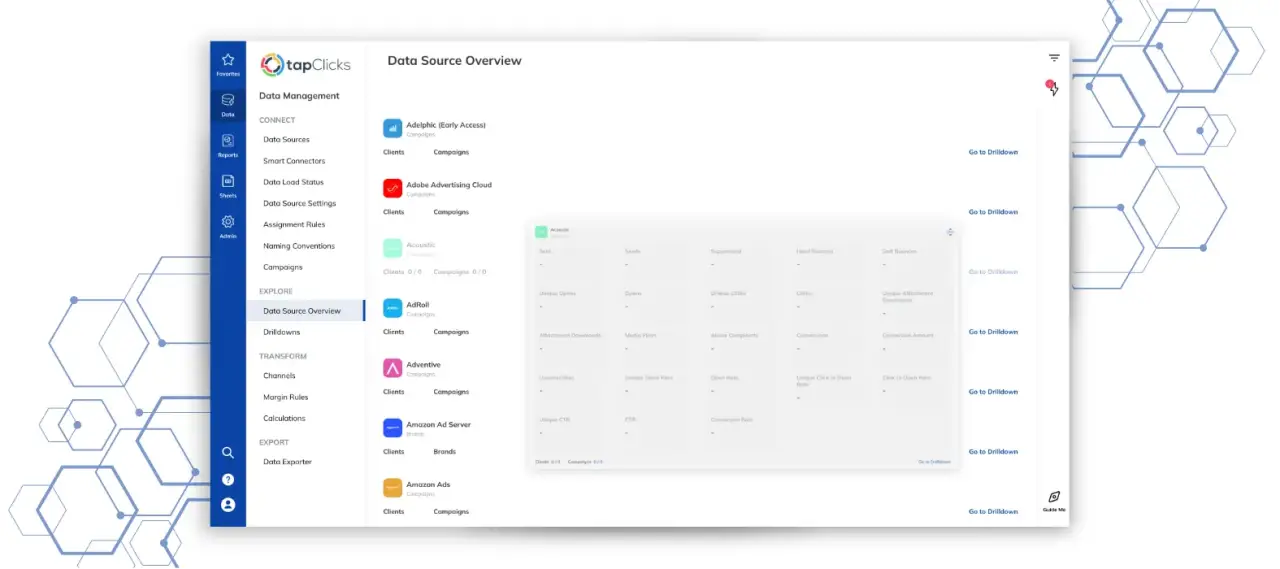1280x569 pixels.
Task: Click the tapClicks logo
Action: click(x=305, y=65)
